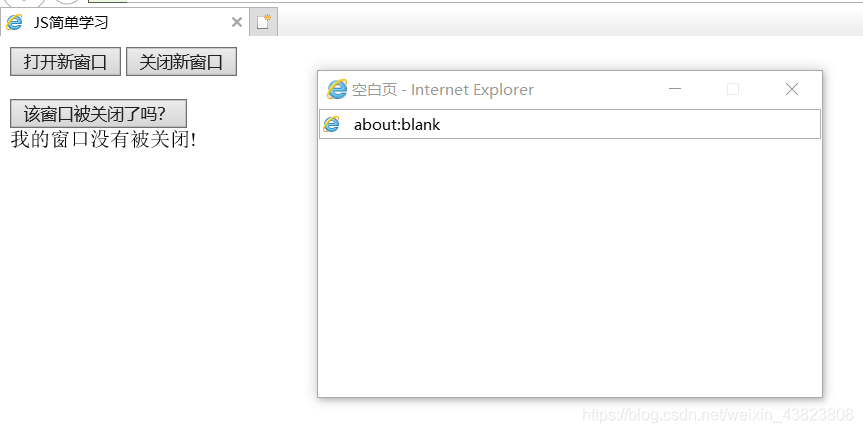Viewport: 863px width, 433px height.
Task: Click the 我的窗口没有被关闭! result text
Action: tap(103, 139)
